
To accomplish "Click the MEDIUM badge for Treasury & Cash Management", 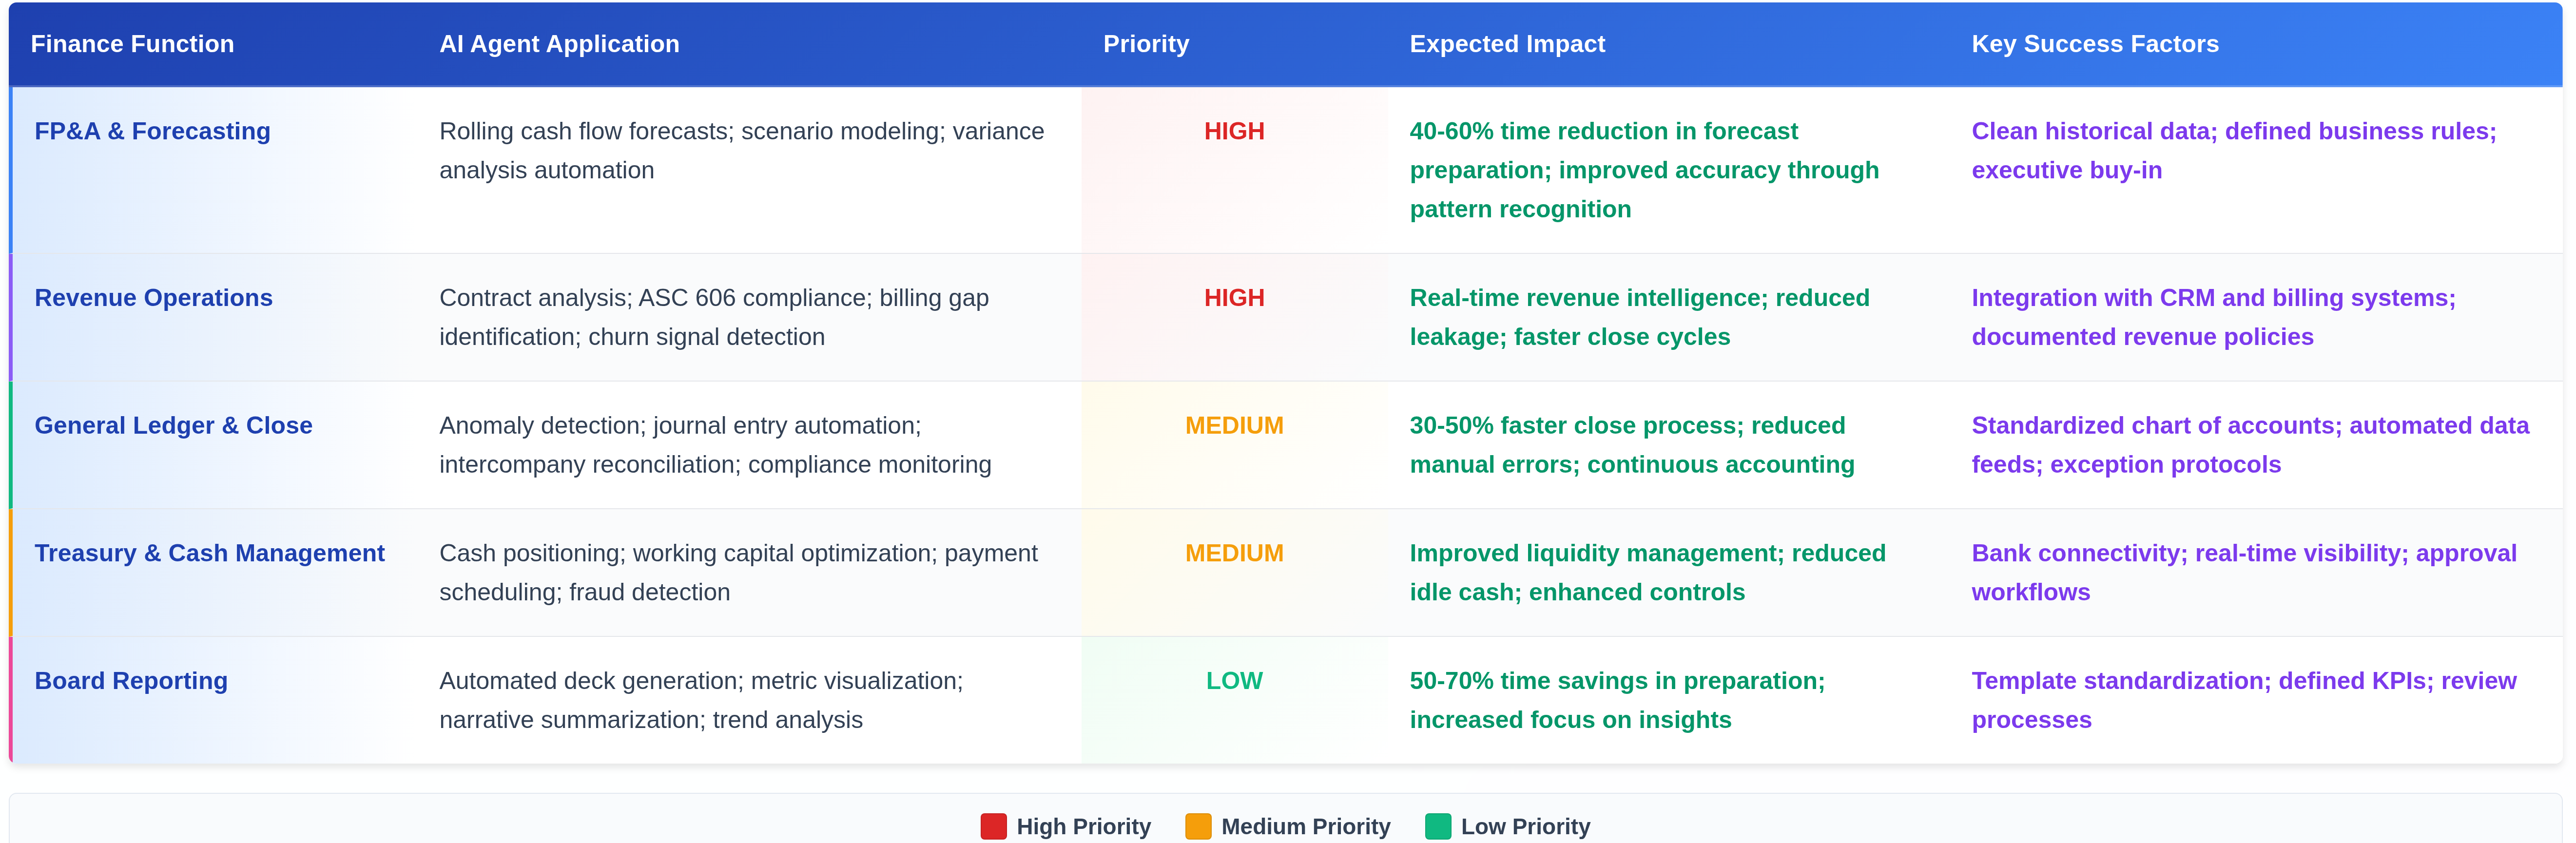I will pos(1234,553).
